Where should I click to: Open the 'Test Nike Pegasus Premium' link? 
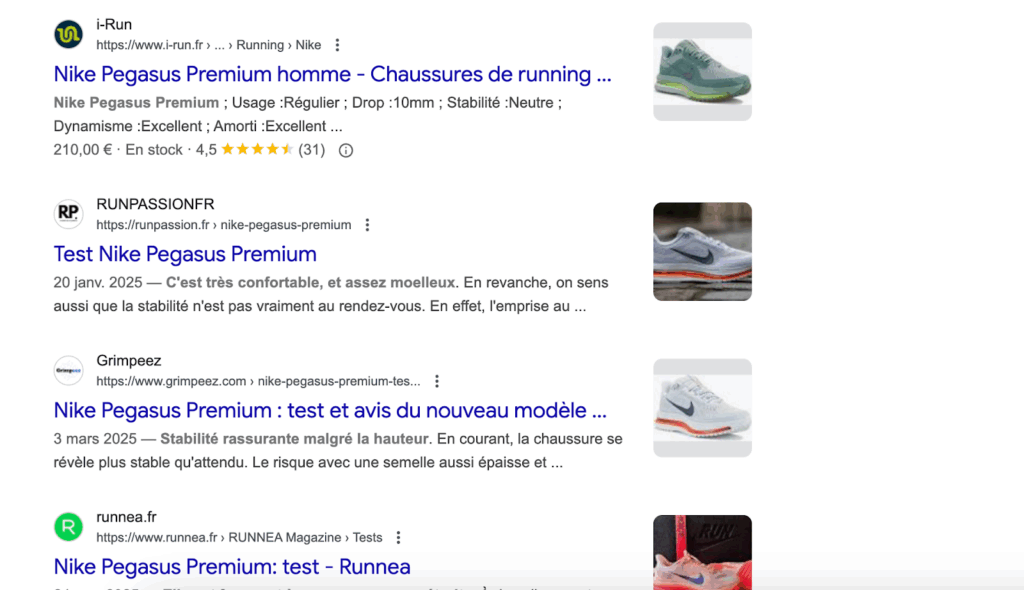pyautogui.click(x=185, y=254)
